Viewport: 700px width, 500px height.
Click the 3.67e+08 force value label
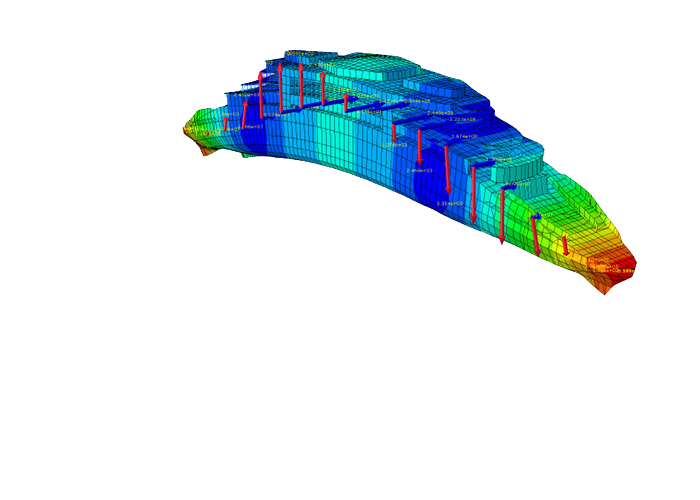point(464,135)
